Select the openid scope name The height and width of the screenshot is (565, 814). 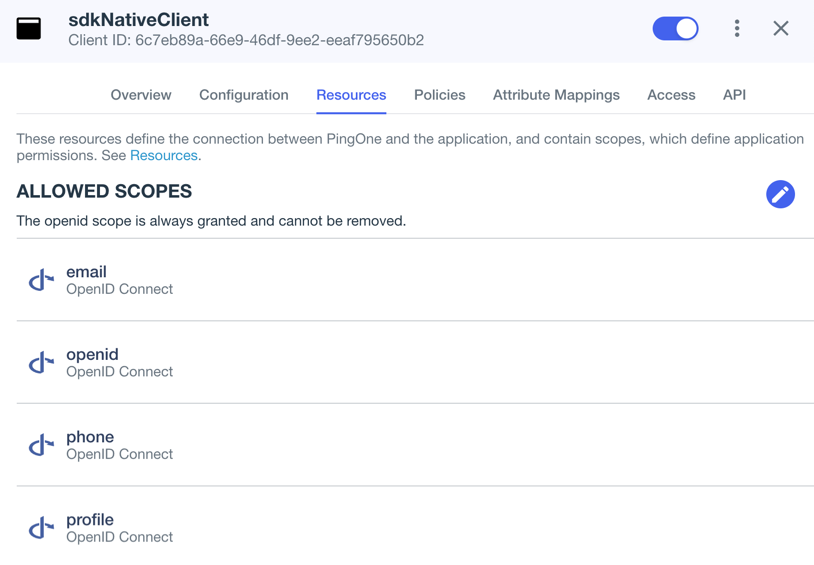[x=92, y=355]
